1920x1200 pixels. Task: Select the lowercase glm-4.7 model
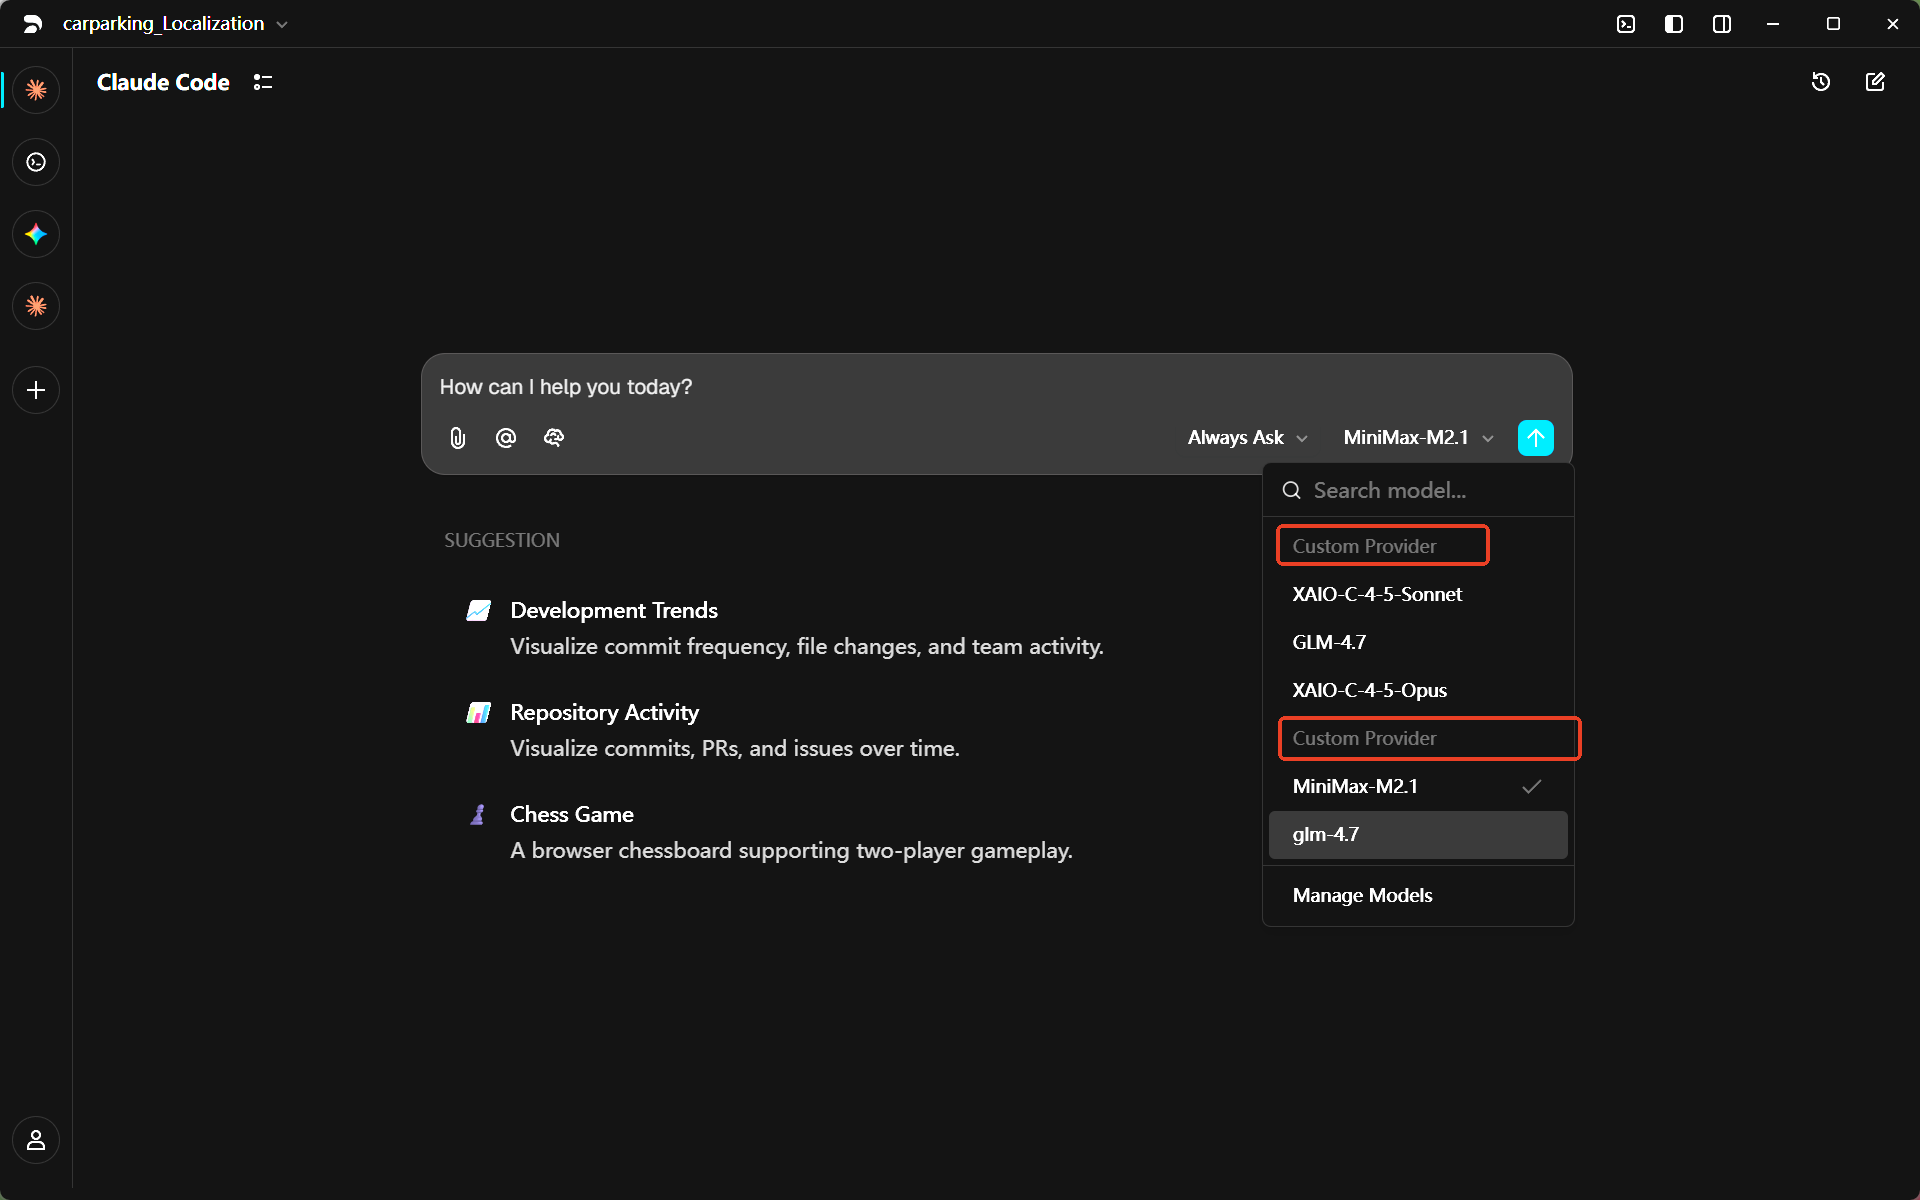(x=1418, y=834)
